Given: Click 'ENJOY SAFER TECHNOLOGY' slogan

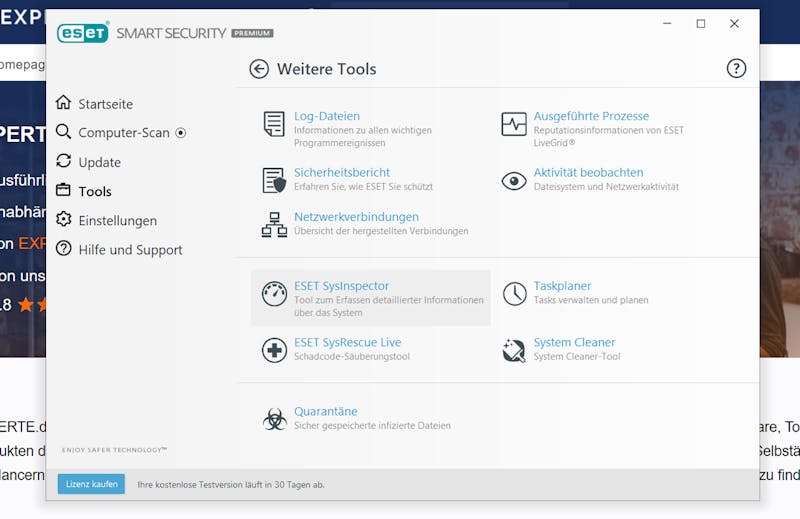Looking at the screenshot, I should (x=114, y=450).
